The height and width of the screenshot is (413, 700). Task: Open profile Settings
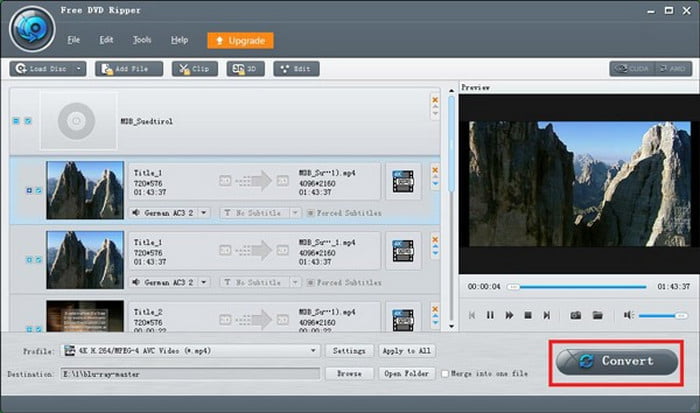tap(349, 351)
